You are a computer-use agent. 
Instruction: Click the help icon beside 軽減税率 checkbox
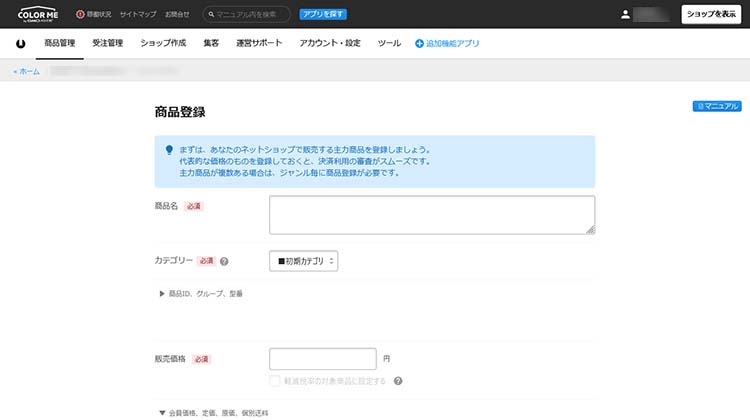click(398, 381)
